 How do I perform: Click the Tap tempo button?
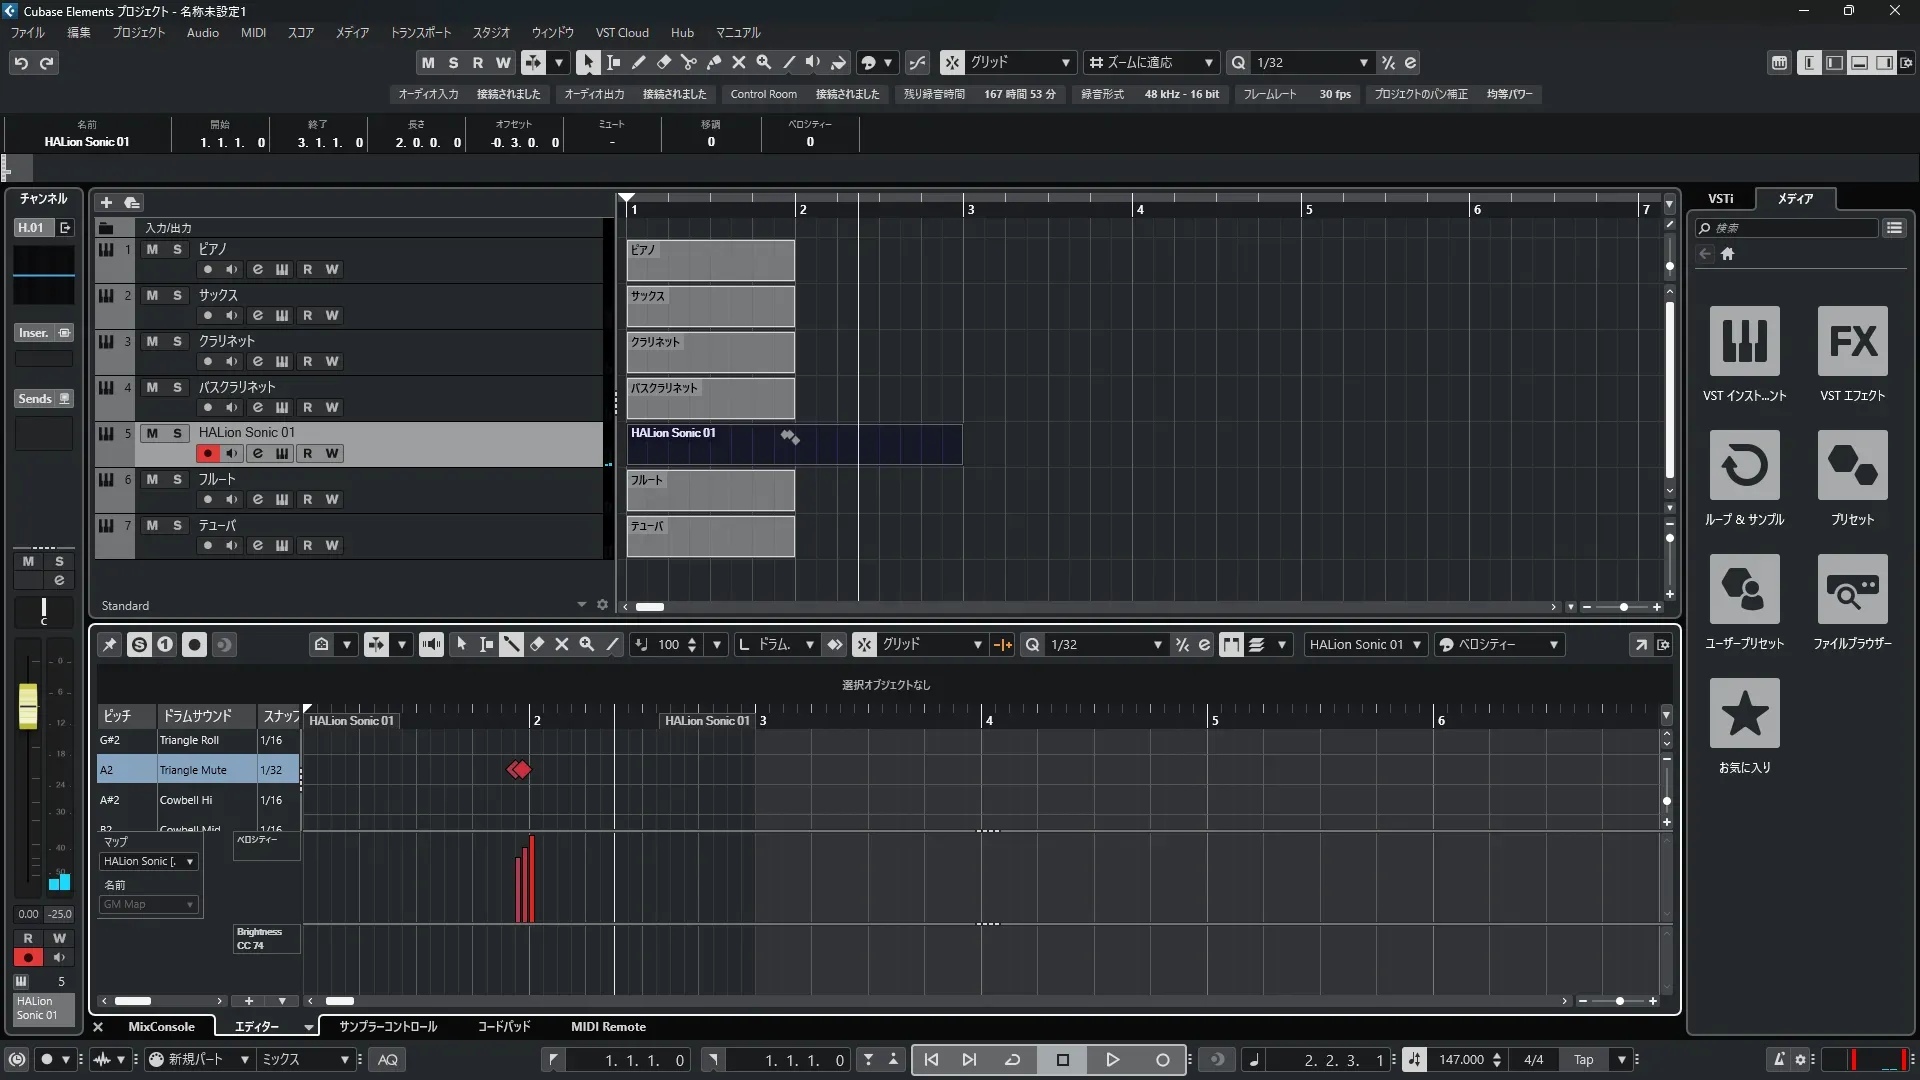pyautogui.click(x=1583, y=1059)
